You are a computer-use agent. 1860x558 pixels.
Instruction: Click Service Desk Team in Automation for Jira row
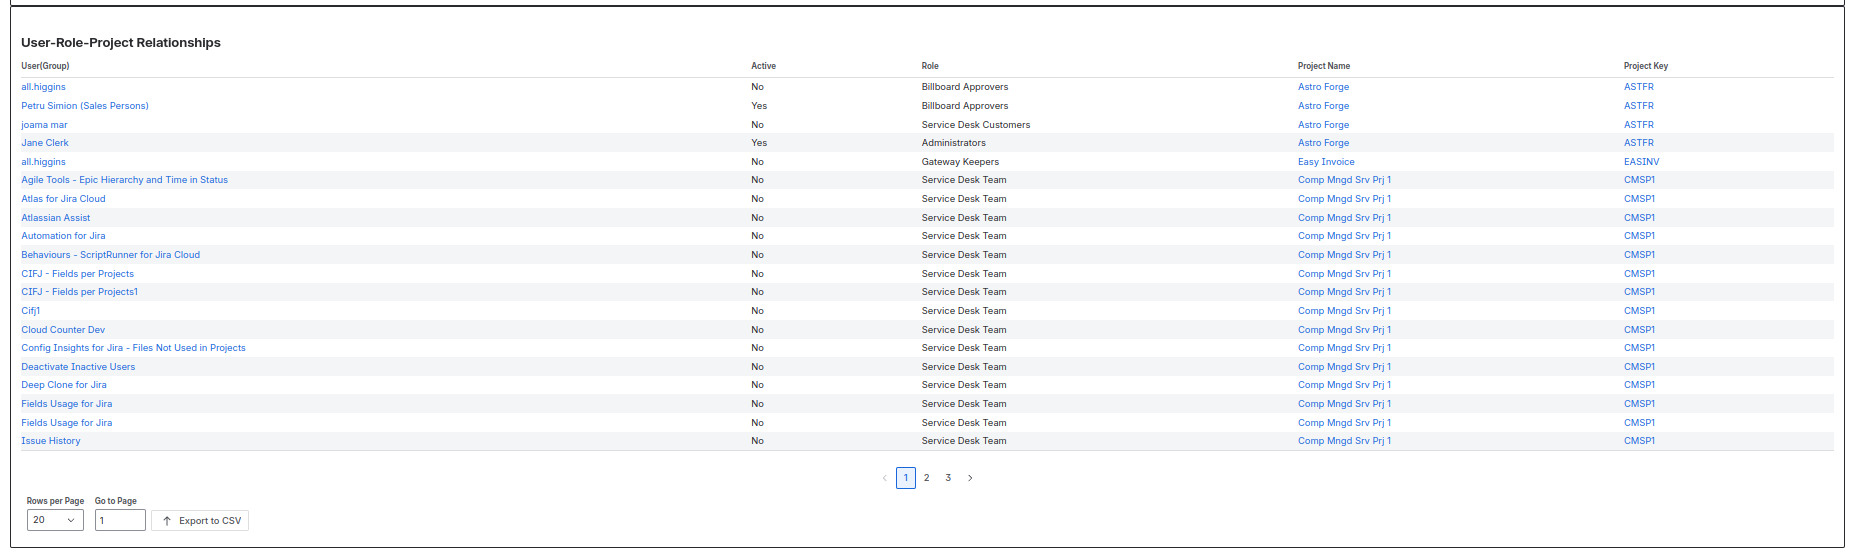coord(964,236)
